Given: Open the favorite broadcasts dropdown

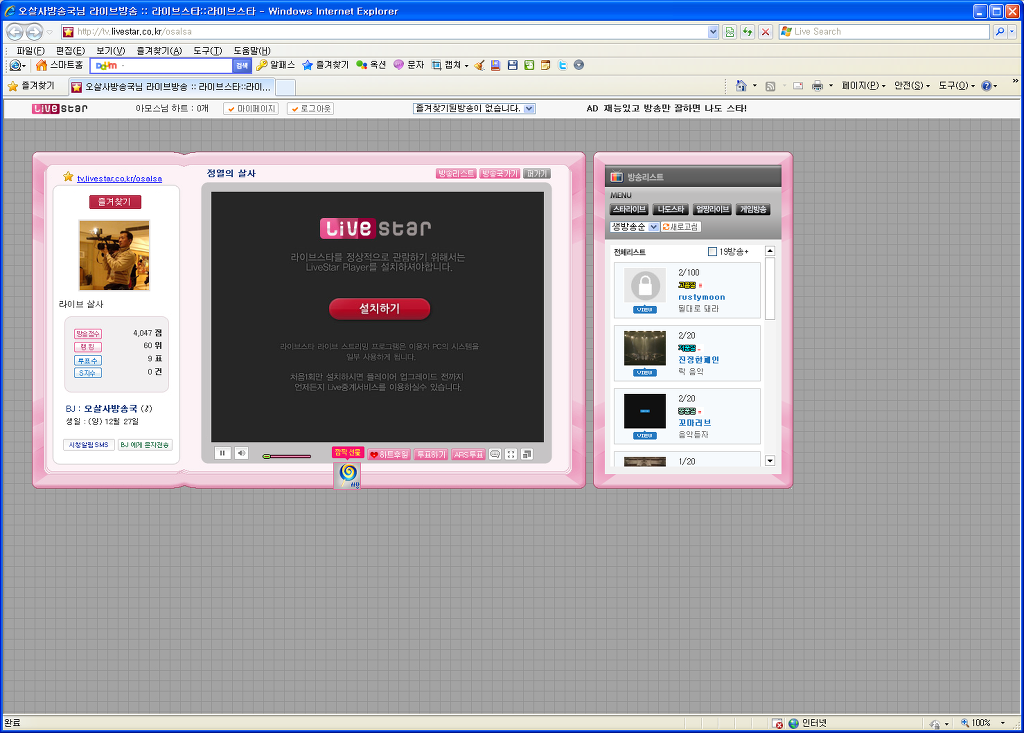Looking at the screenshot, I should coord(474,108).
